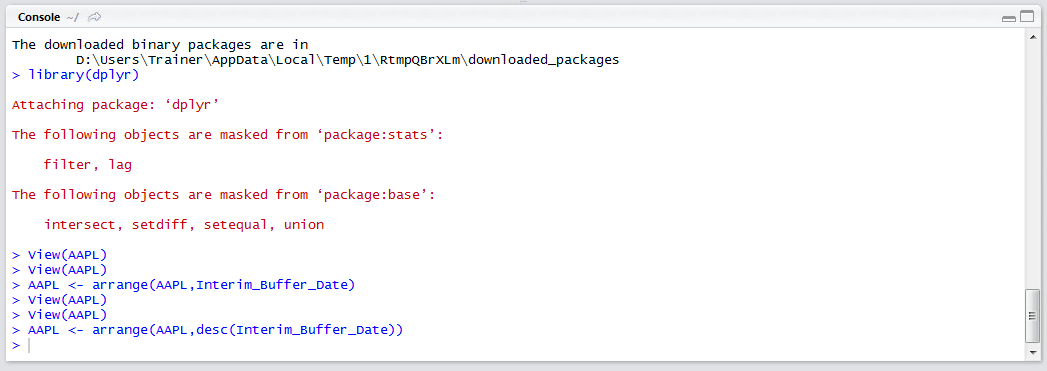Click the masked from 'package:stats' message
This screenshot has width=1047, height=371.
click(x=228, y=135)
